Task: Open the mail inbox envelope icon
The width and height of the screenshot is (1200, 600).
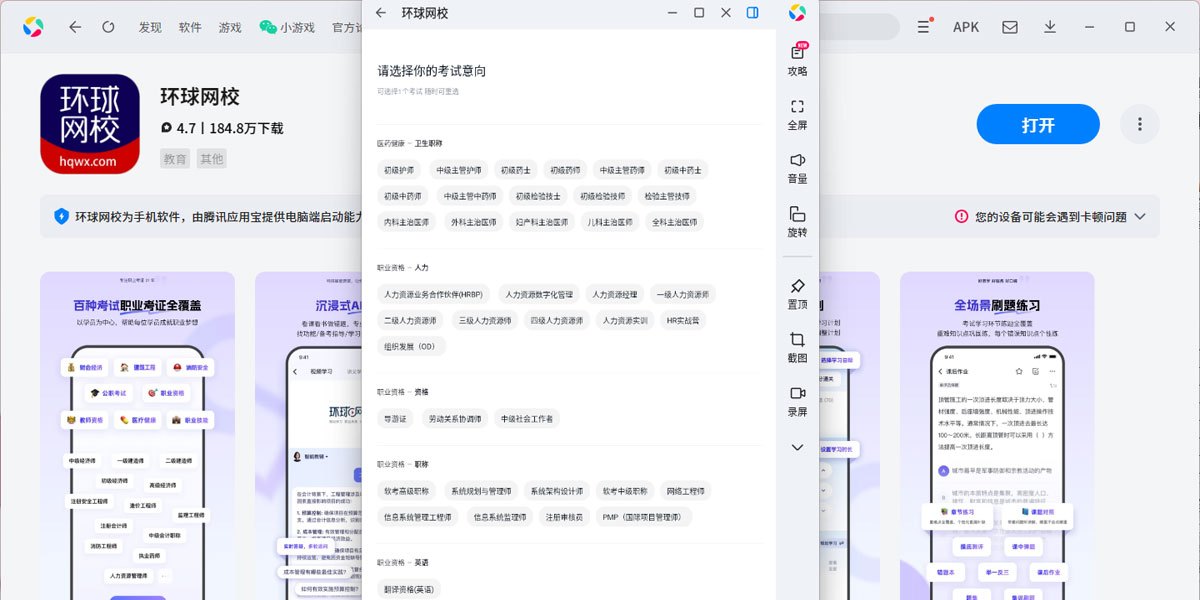Action: 1010,27
